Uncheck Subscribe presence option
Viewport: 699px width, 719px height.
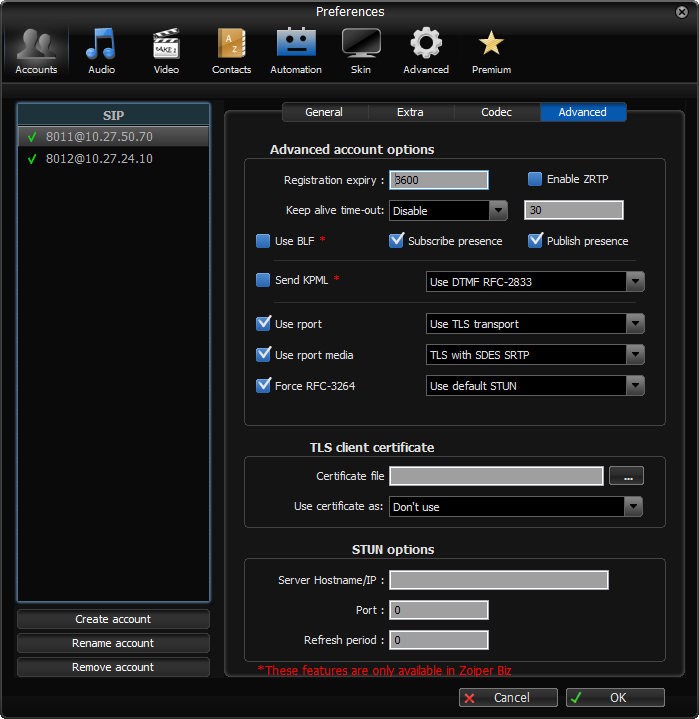[x=396, y=241]
